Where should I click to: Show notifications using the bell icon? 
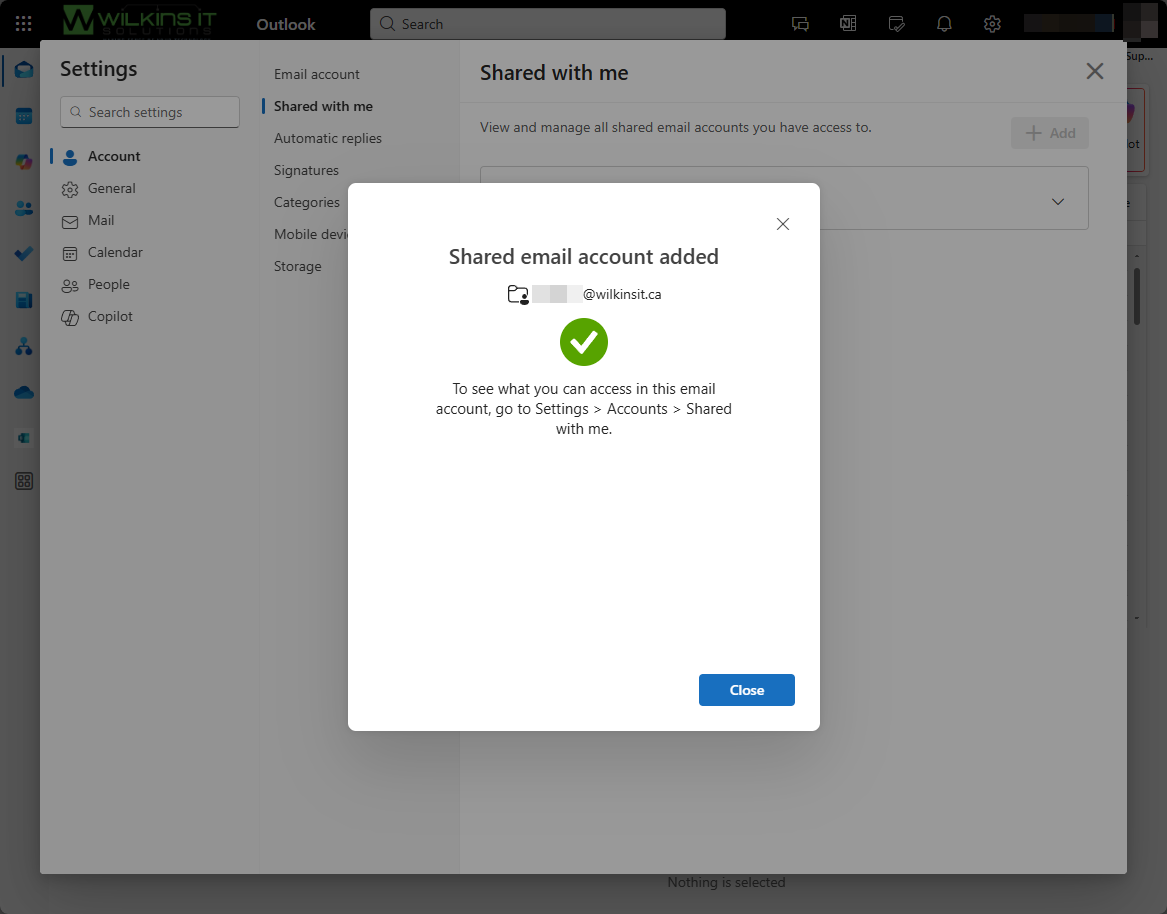(944, 24)
